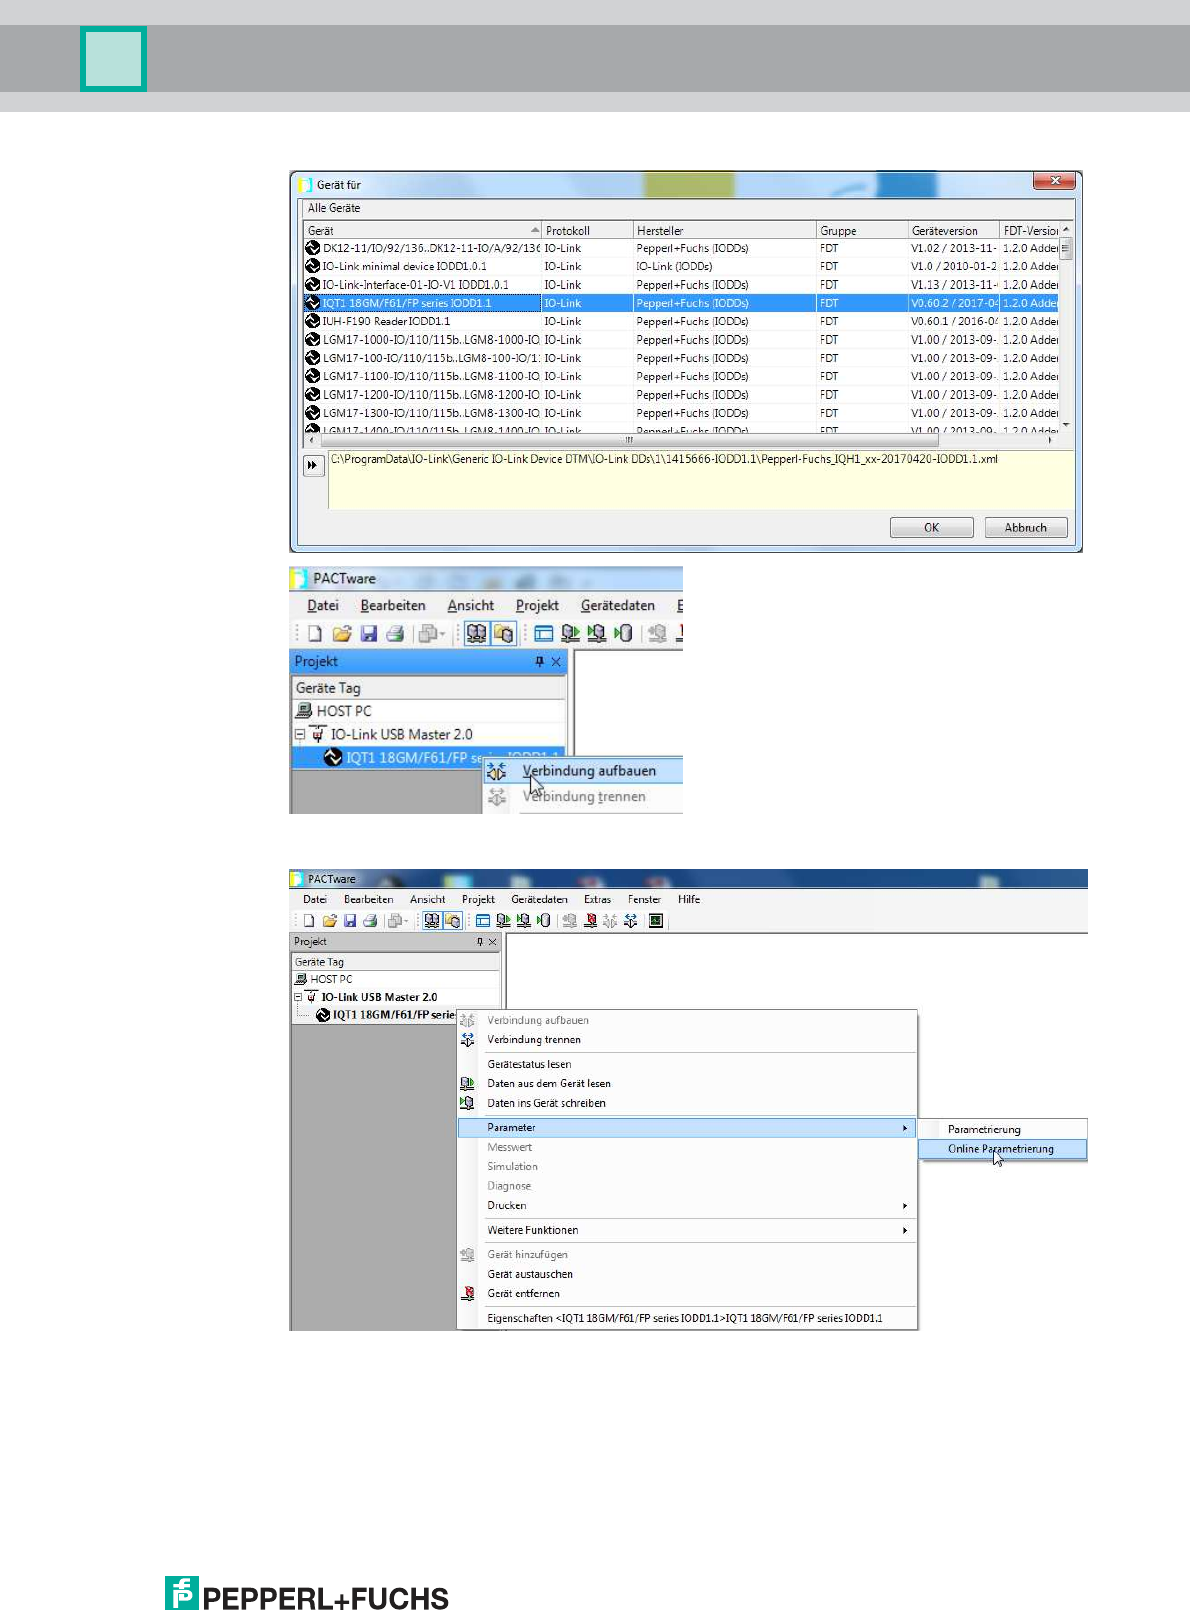Click red remove-device toolbar icon in the PACTware toolbar
This screenshot has width=1190, height=1610.
(590, 921)
